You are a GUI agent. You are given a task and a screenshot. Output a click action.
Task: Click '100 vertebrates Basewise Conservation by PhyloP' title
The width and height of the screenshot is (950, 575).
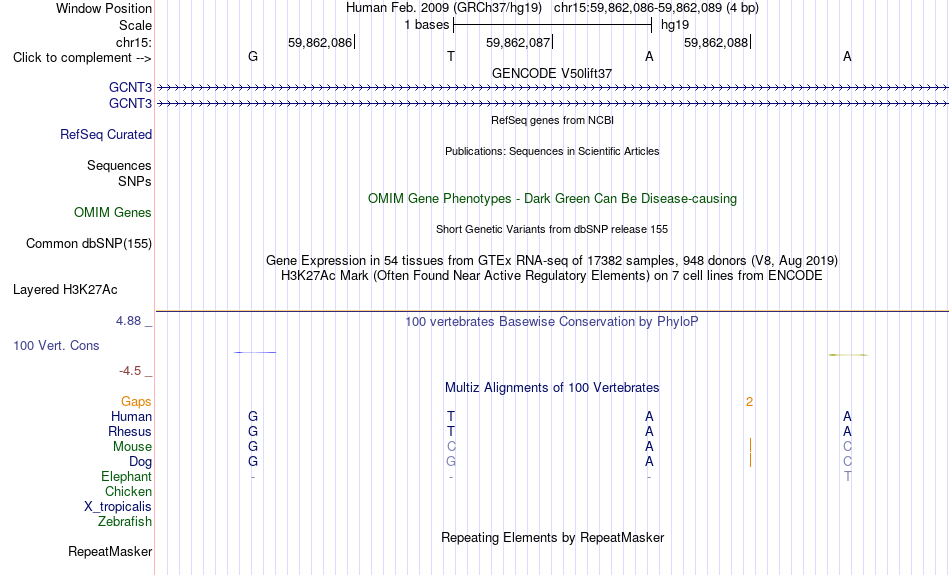click(x=552, y=322)
